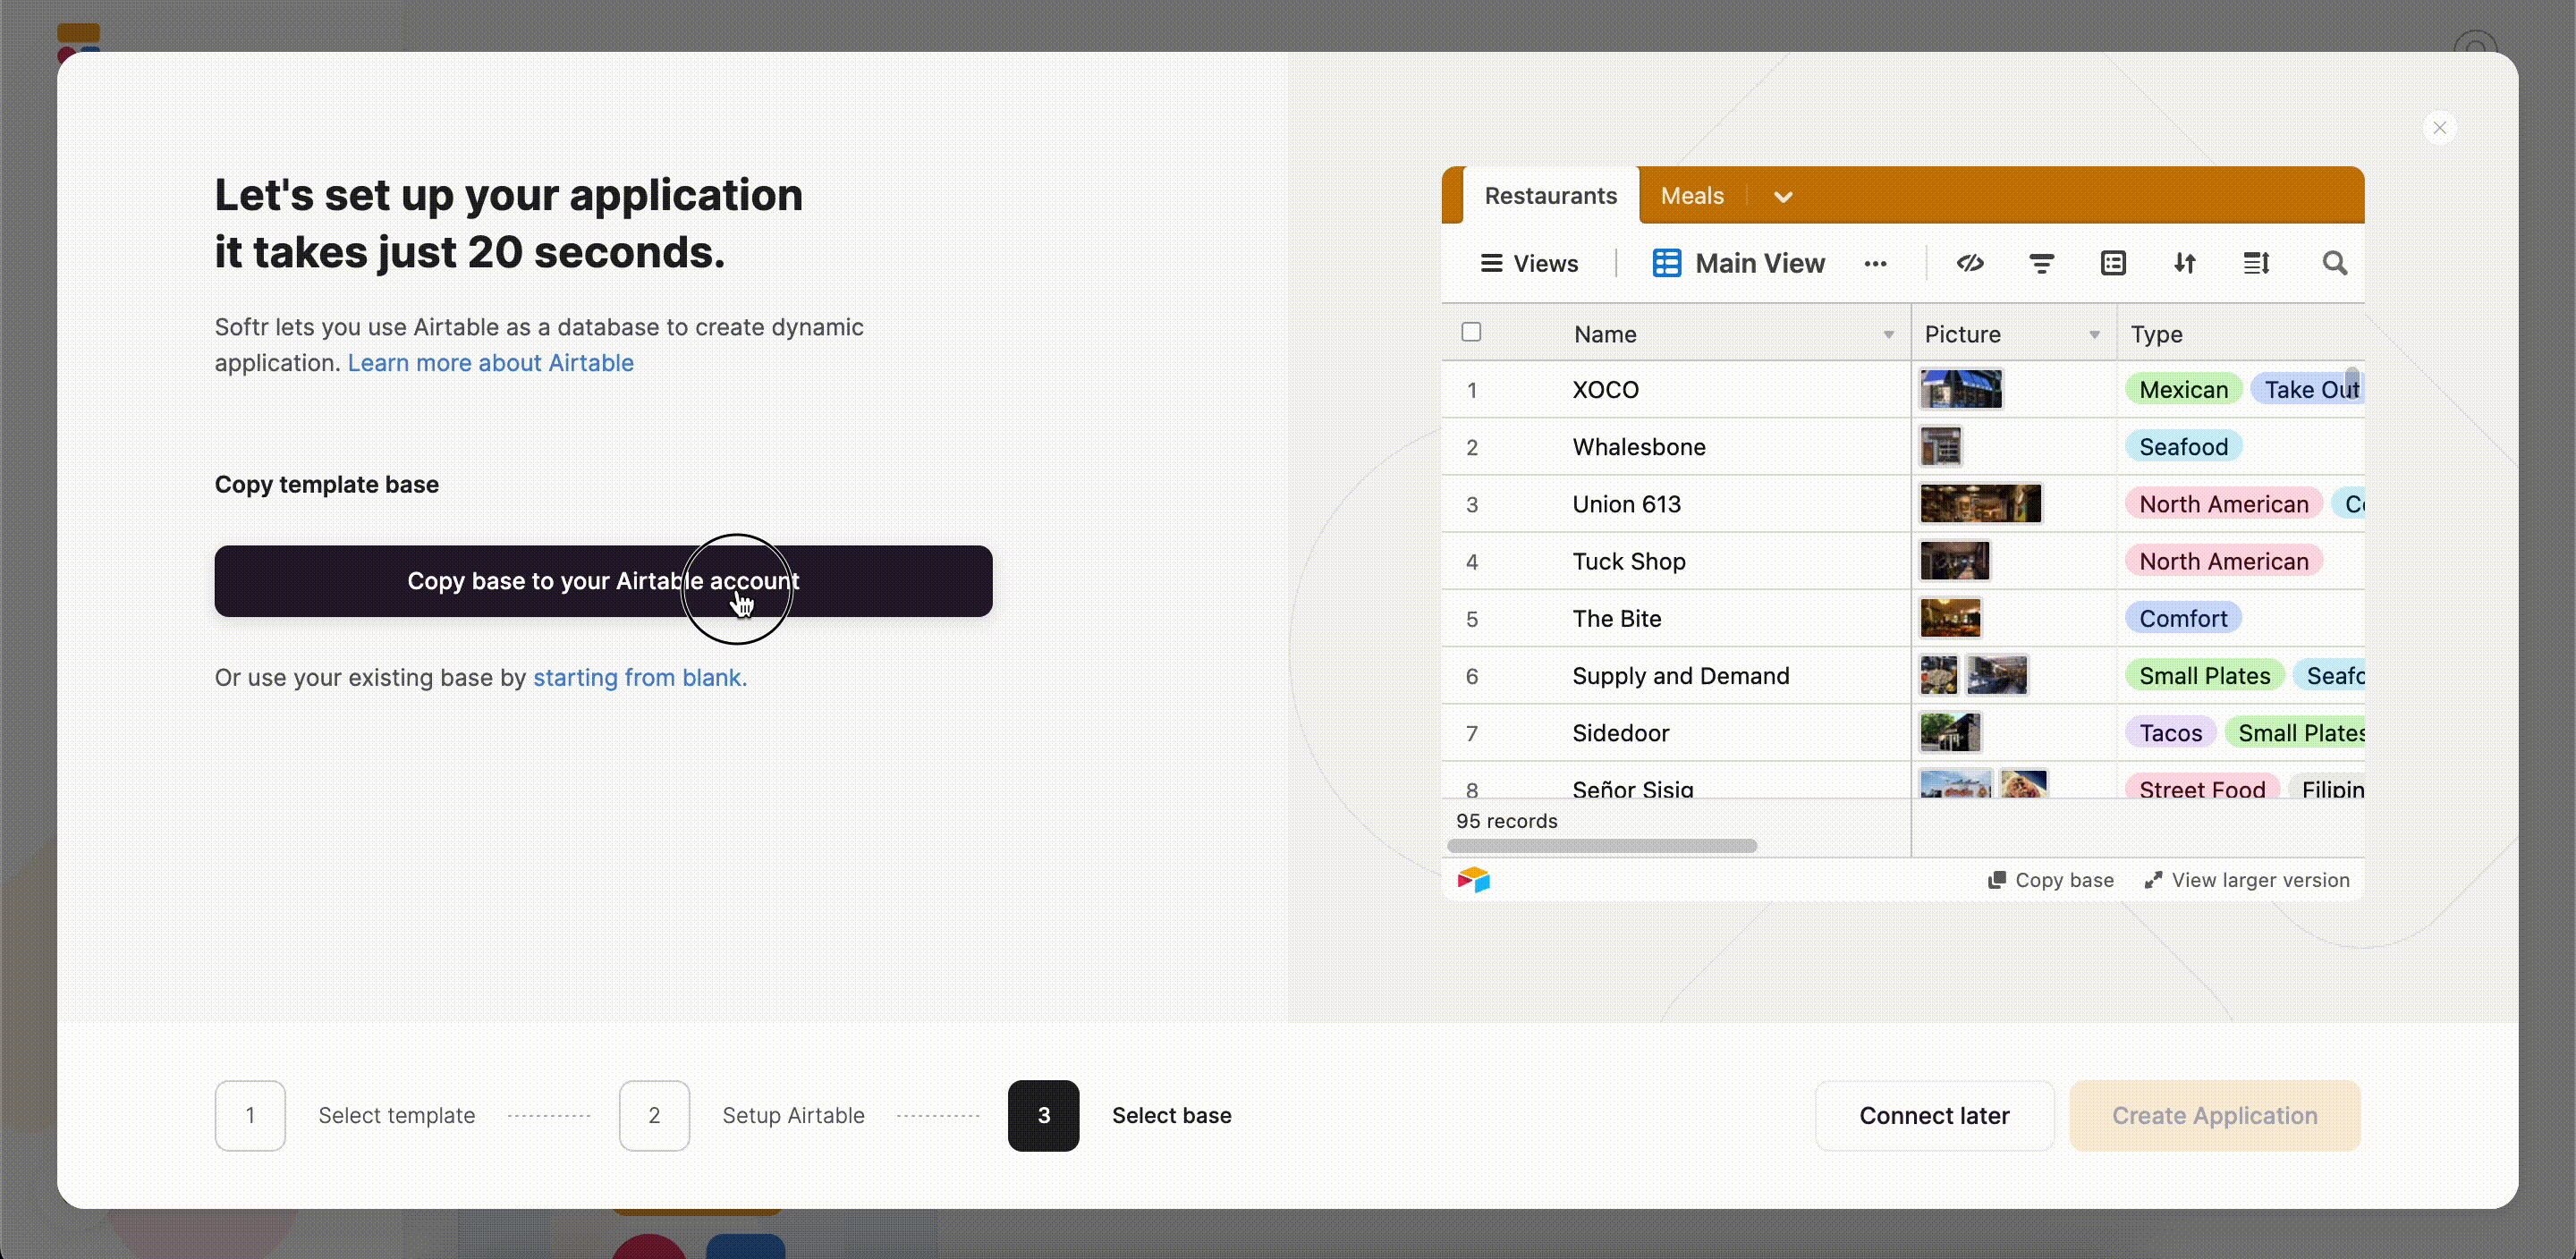Switch to the Meals tab

point(1691,195)
